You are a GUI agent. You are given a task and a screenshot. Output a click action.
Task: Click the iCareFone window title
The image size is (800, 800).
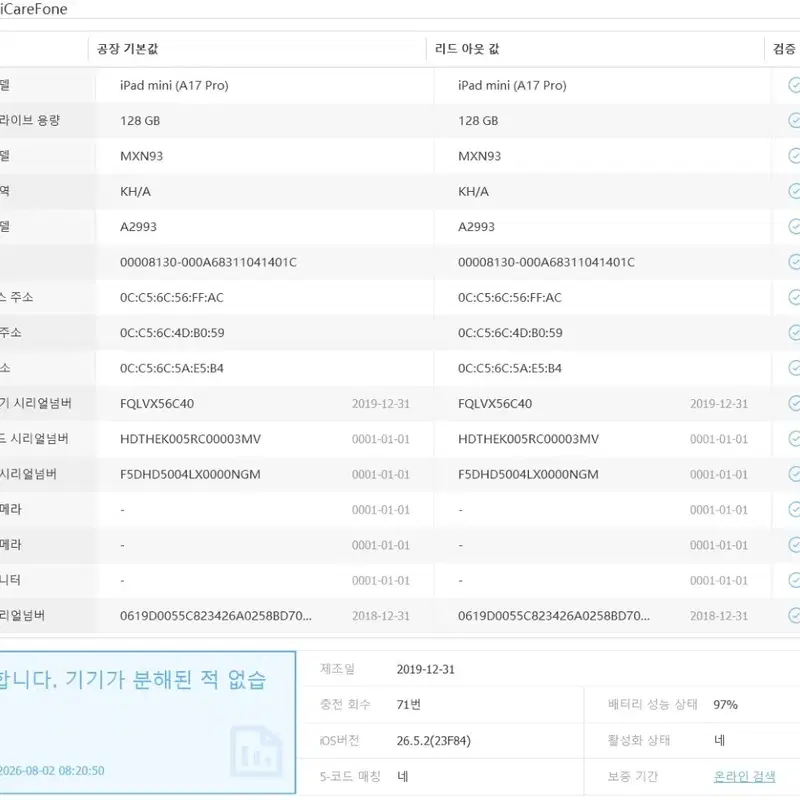point(34,9)
